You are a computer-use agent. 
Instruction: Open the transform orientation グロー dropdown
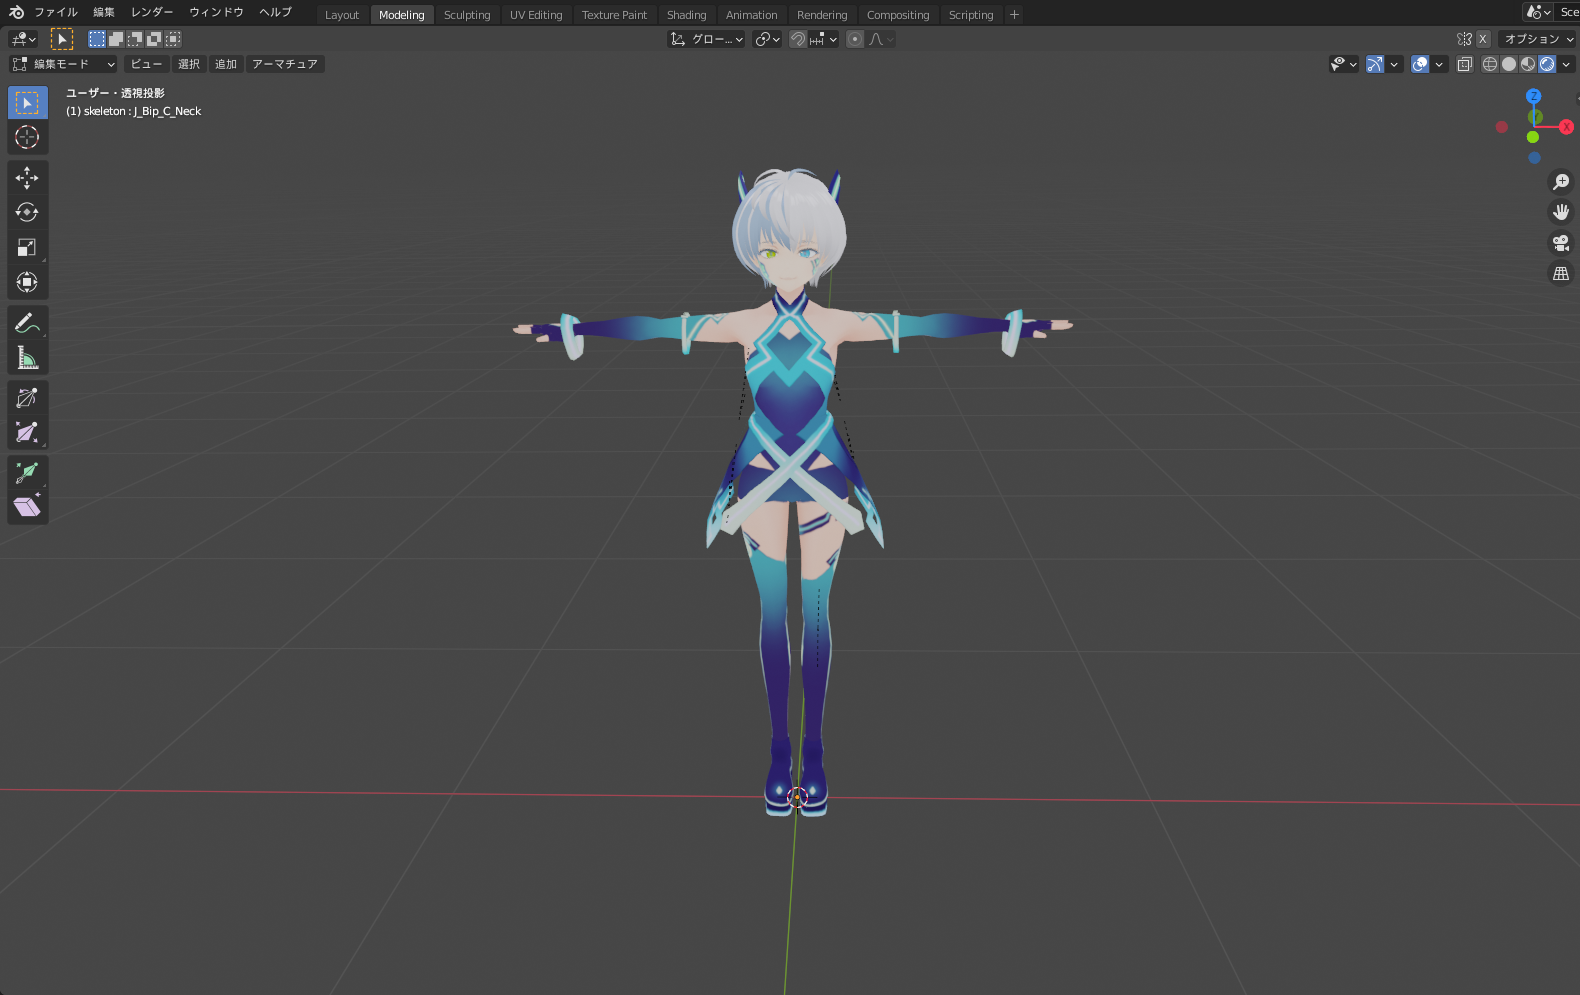pyautogui.click(x=706, y=39)
